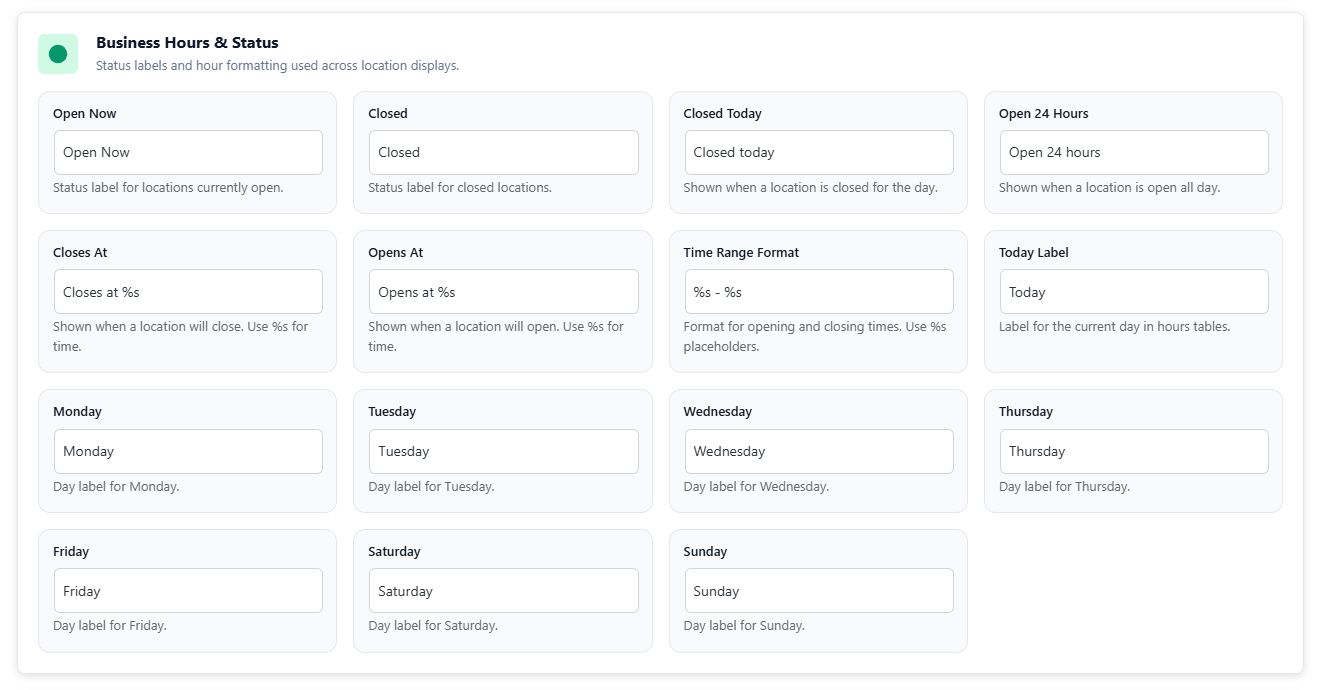Click 'Day label for Tuesday.' helper text
The height and width of the screenshot is (690, 1323).
pyautogui.click(x=431, y=487)
